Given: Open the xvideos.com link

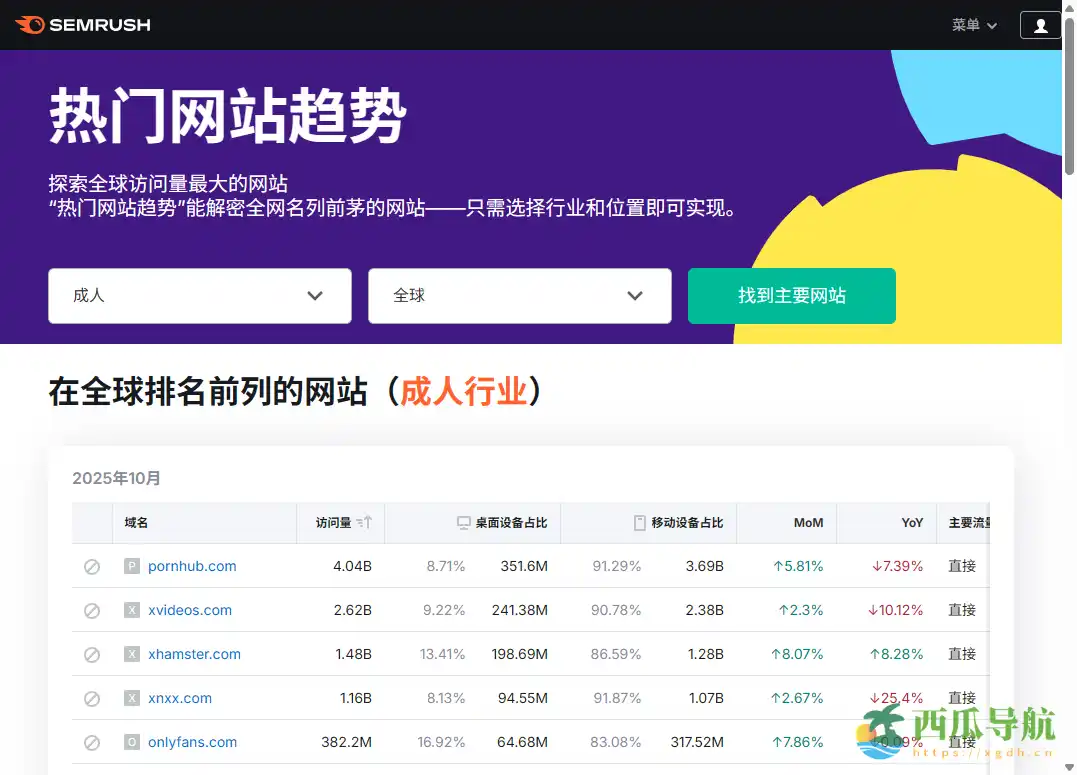Looking at the screenshot, I should tap(191, 610).
